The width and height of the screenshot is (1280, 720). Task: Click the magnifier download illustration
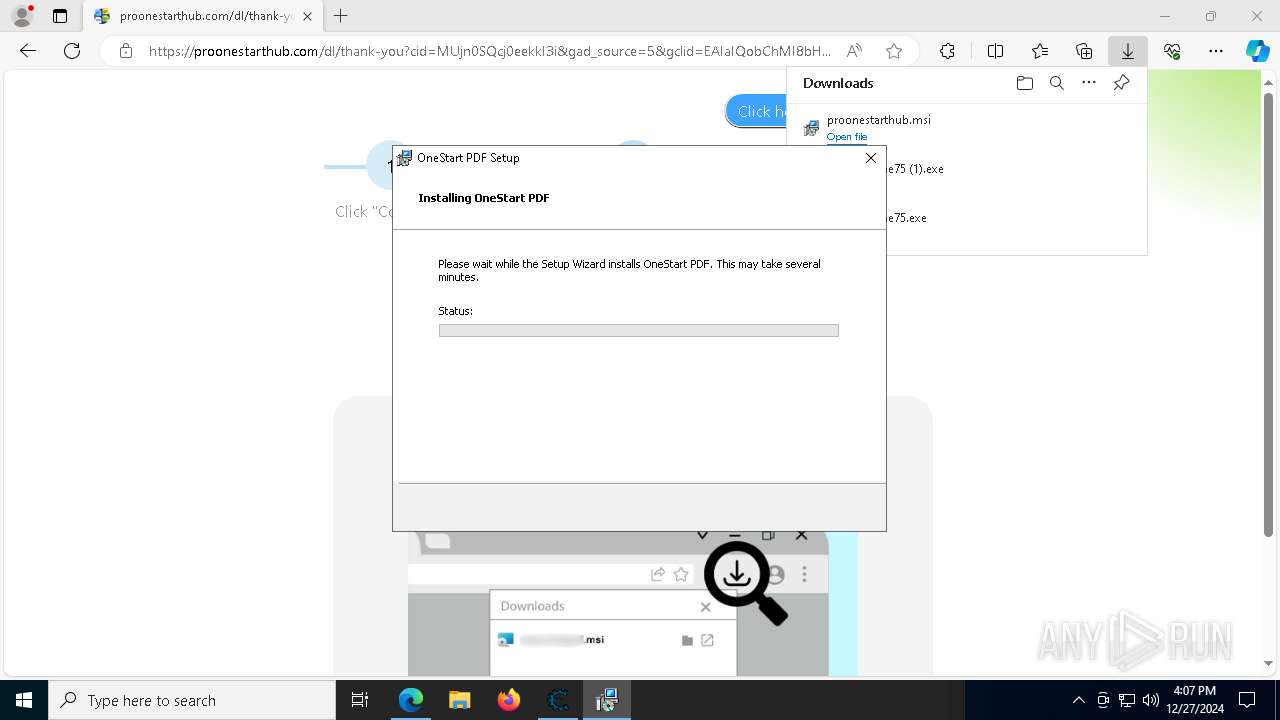pos(746,582)
